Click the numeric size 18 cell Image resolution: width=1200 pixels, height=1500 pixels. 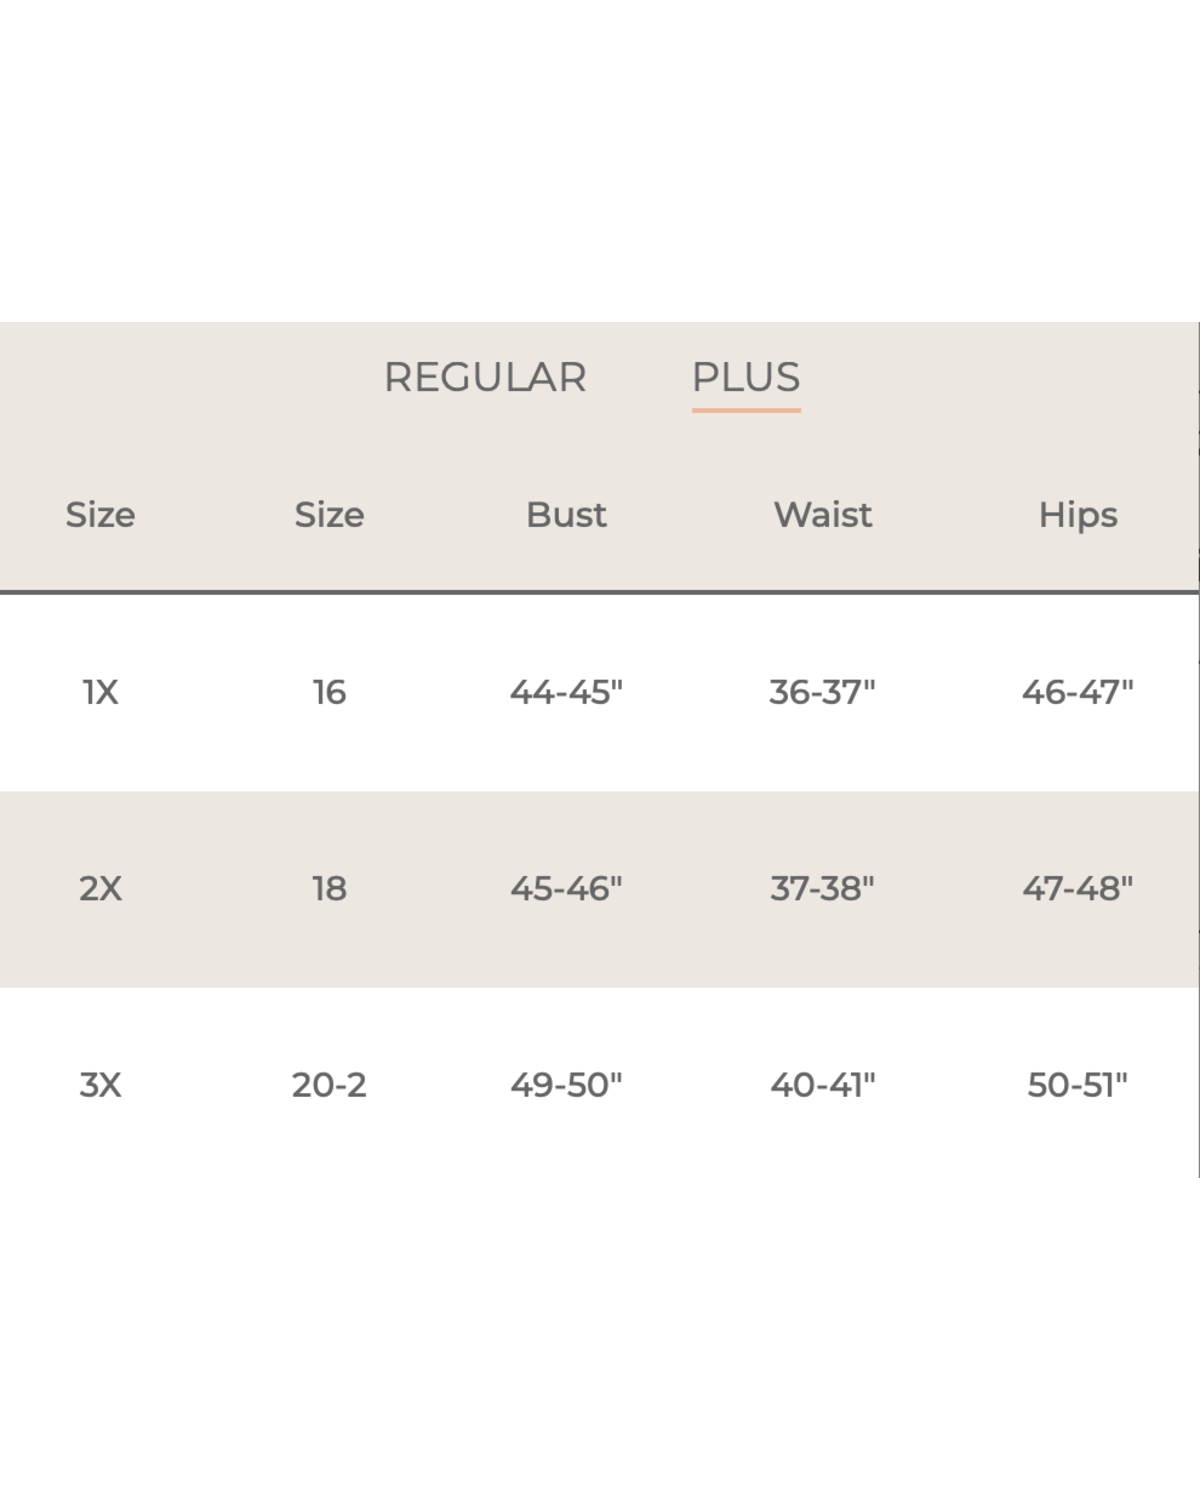click(329, 888)
